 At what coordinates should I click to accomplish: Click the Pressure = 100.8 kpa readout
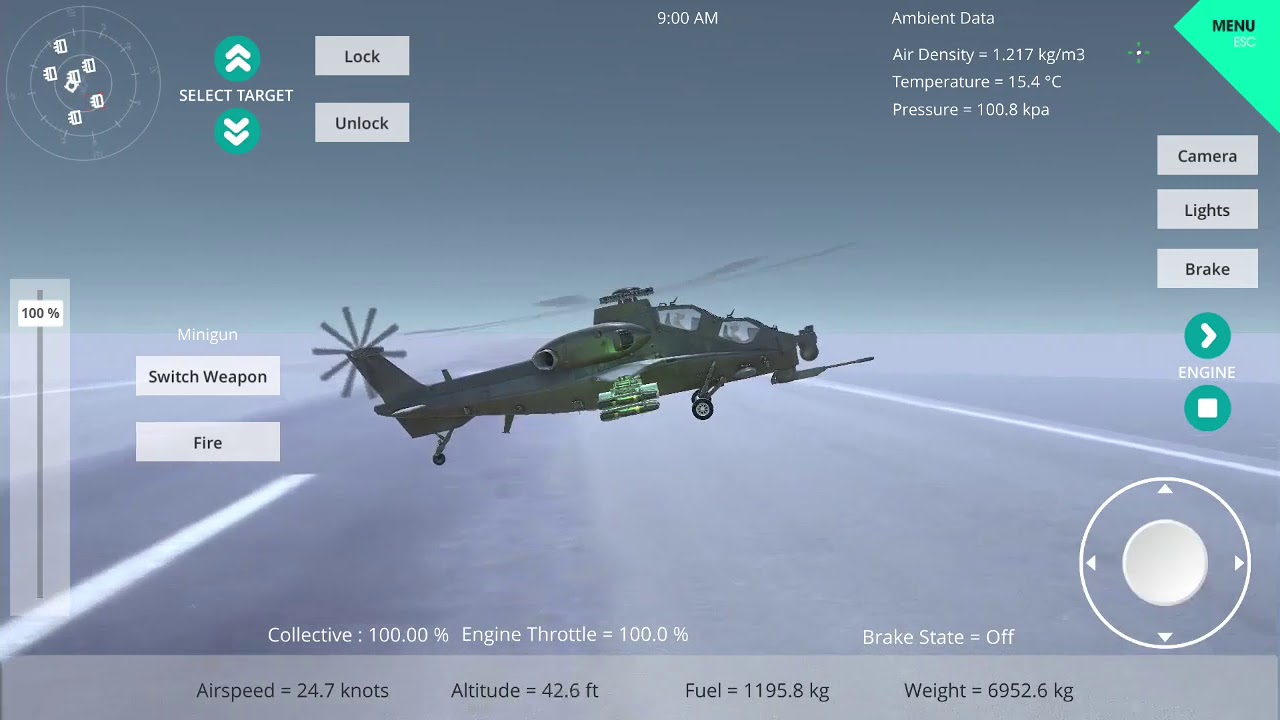click(x=971, y=109)
